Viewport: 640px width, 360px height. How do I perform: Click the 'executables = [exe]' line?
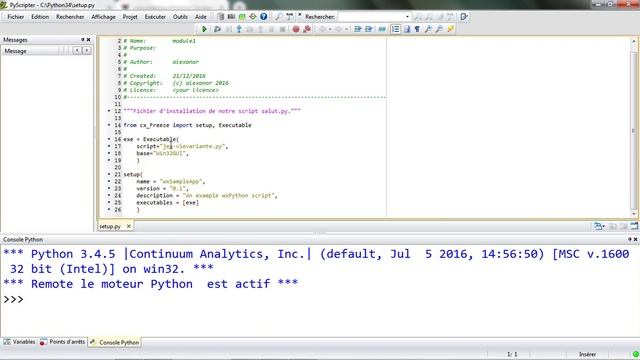point(167,202)
